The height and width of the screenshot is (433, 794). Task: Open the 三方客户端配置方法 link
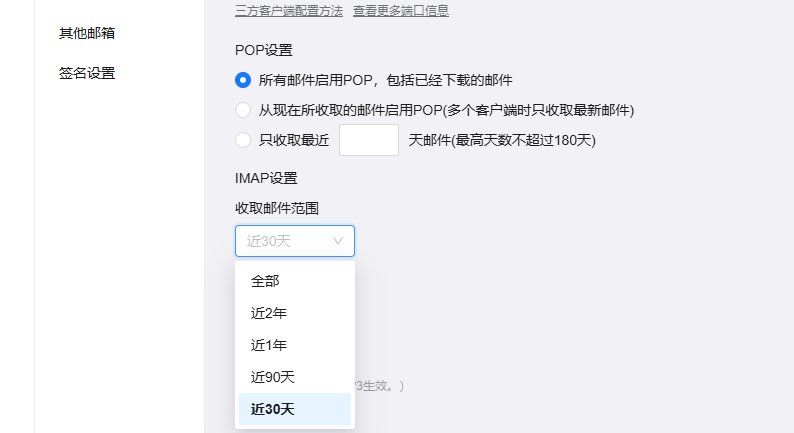[x=289, y=11]
